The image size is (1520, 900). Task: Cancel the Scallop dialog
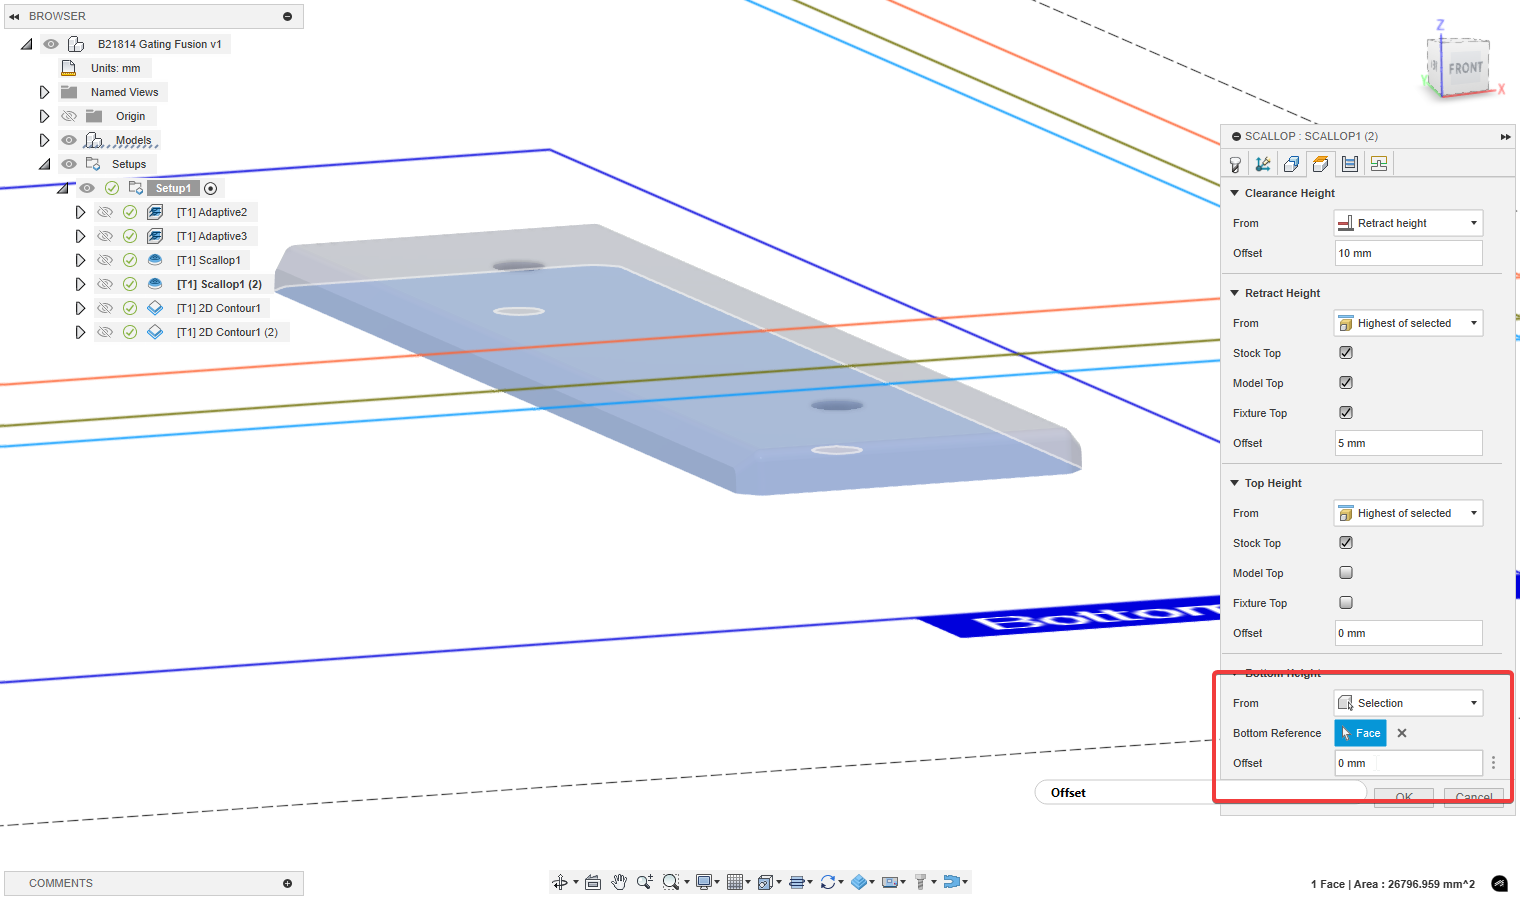tap(1474, 796)
